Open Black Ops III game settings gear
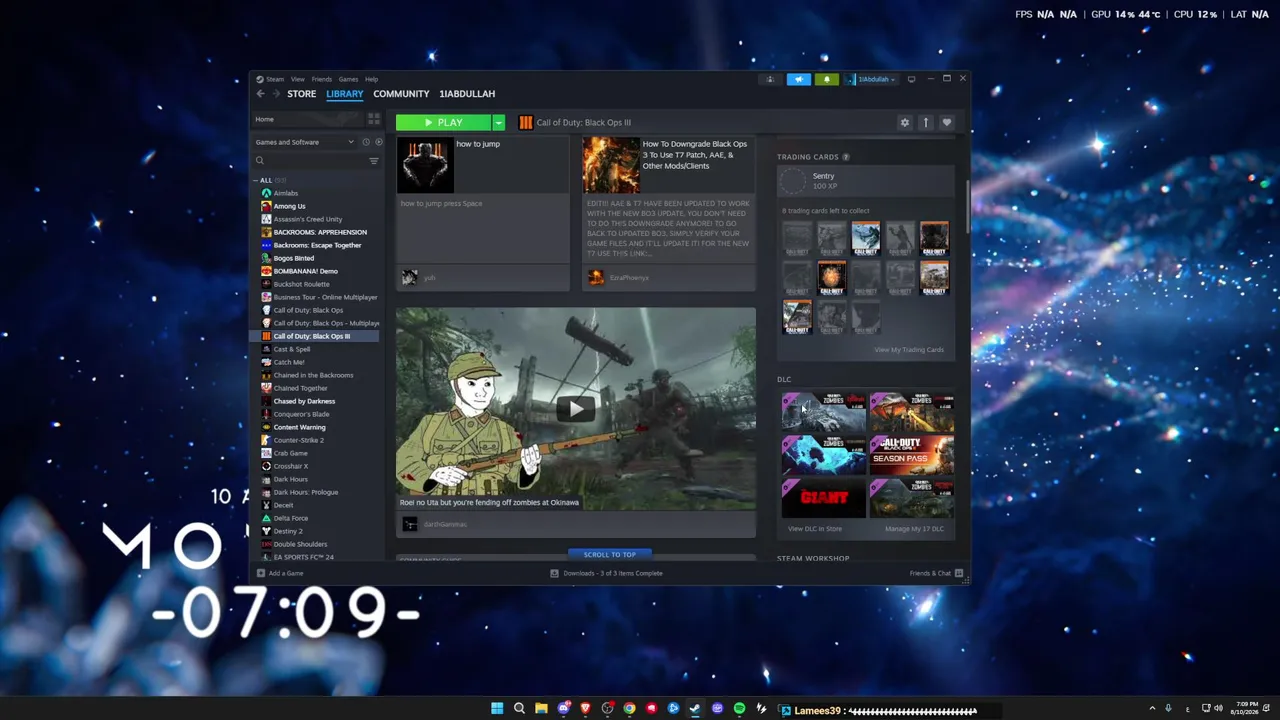 905,122
